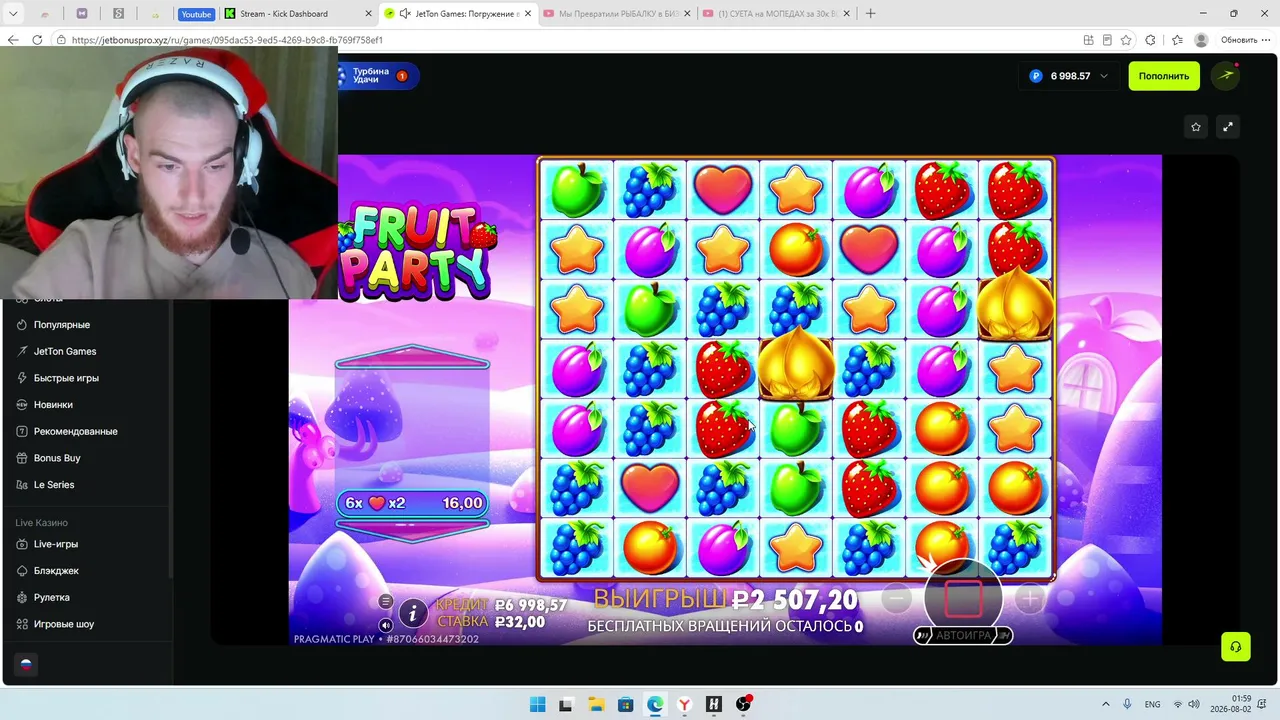Screen dimensions: 1280x720
Task: Open the browser reader view icon
Action: (1107, 40)
